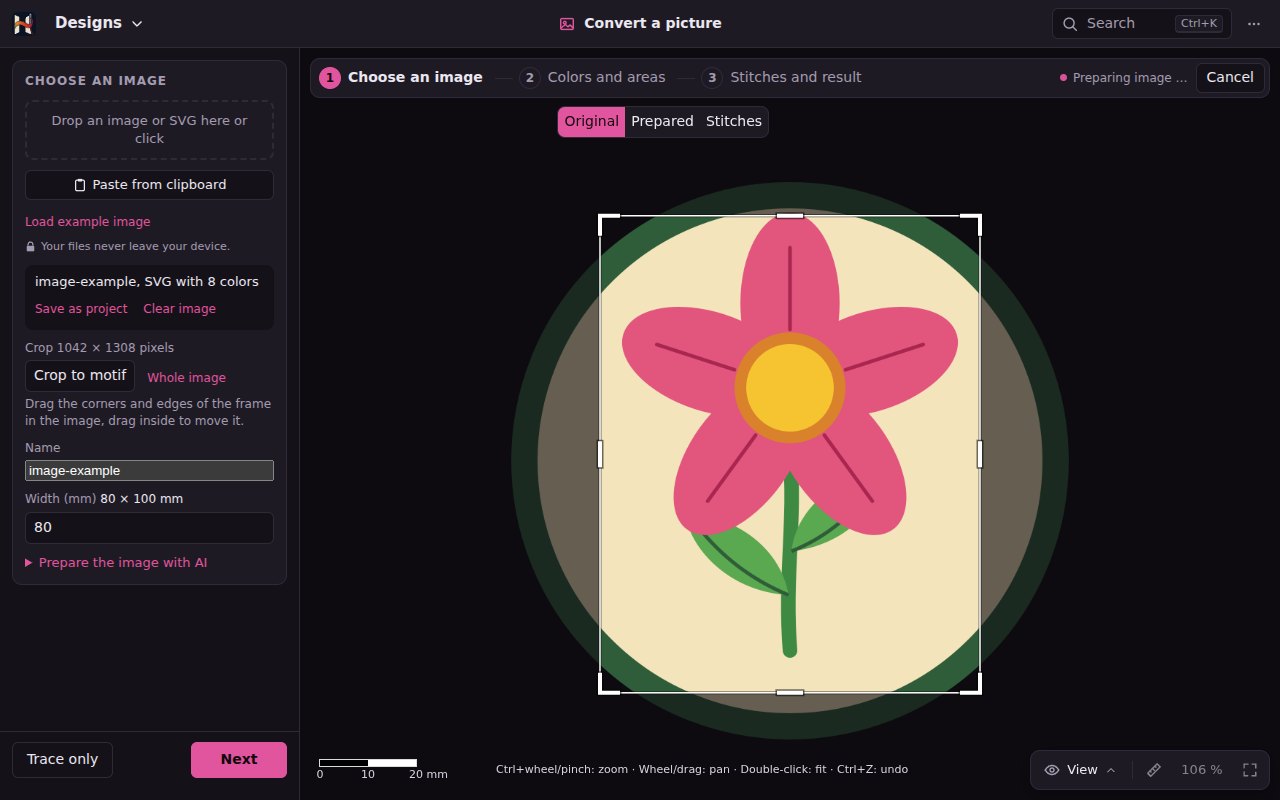
Task: Click the Preparing image status text
Action: click(x=1130, y=77)
